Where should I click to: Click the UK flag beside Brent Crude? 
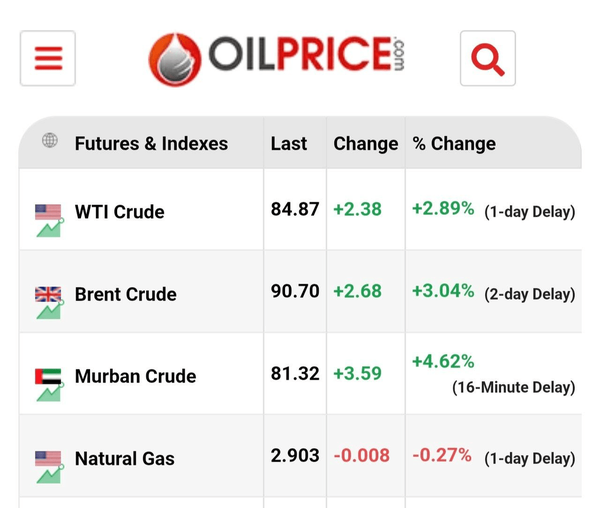[48, 294]
